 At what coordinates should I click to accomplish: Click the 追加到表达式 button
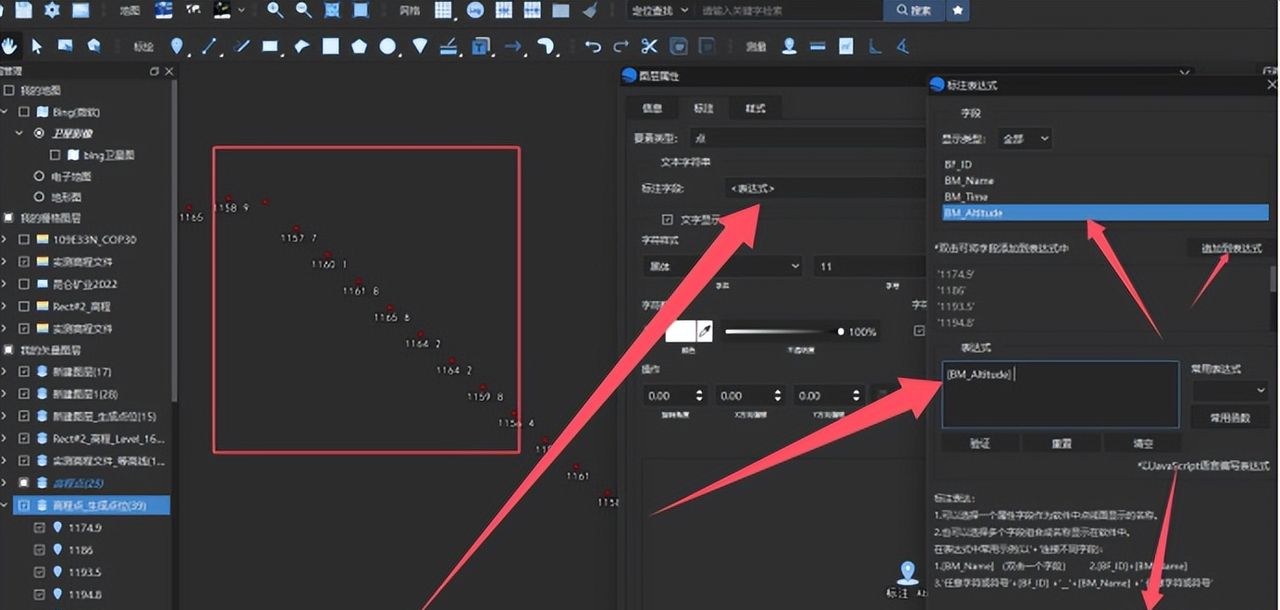point(1231,248)
